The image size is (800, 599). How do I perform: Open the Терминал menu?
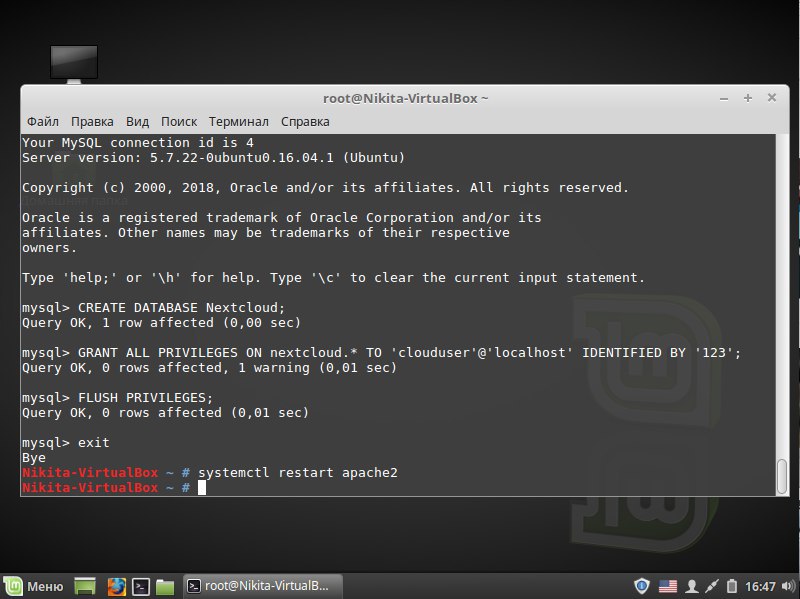click(238, 122)
